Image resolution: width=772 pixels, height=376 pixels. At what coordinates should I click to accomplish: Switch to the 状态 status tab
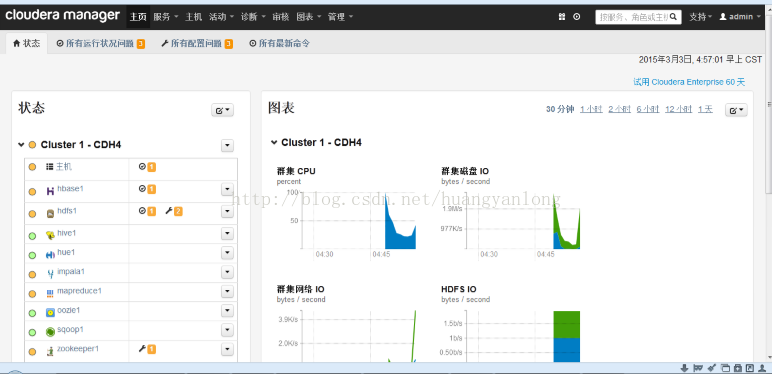coord(27,43)
